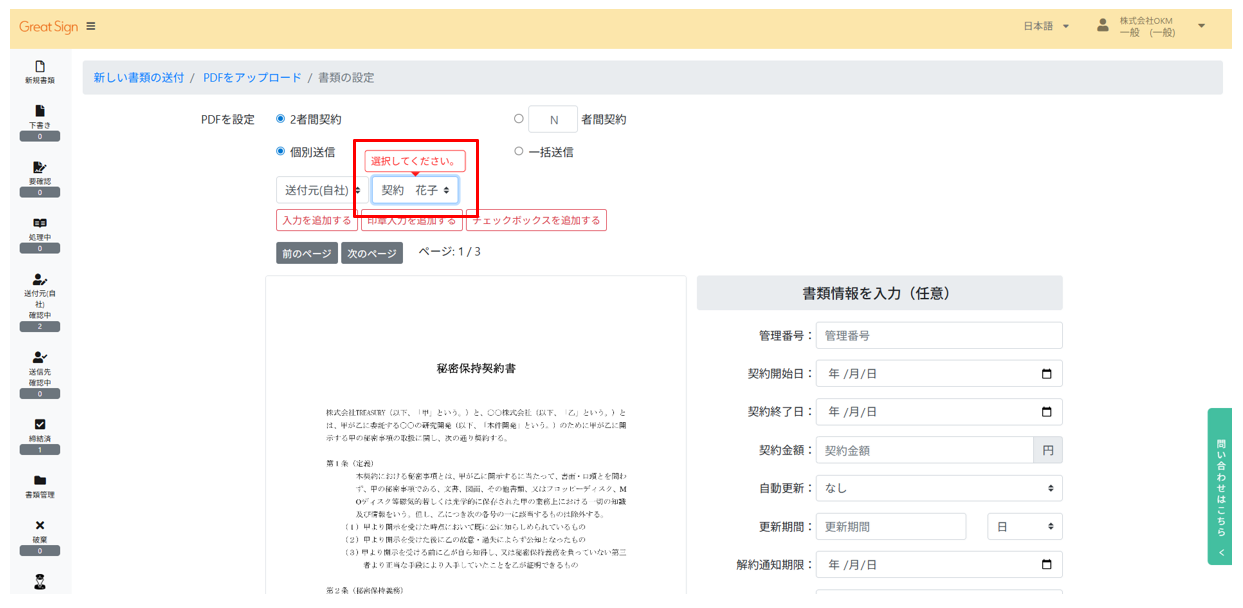Screen dimensions: 1243x608
Task: Open the 契約 花子 signer dropdown
Action: click(415, 189)
